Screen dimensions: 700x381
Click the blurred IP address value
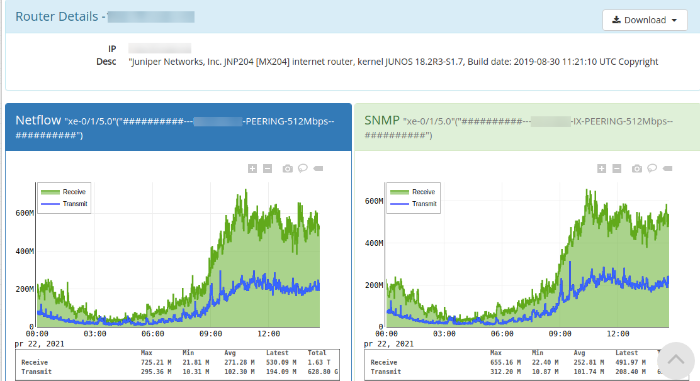159,48
